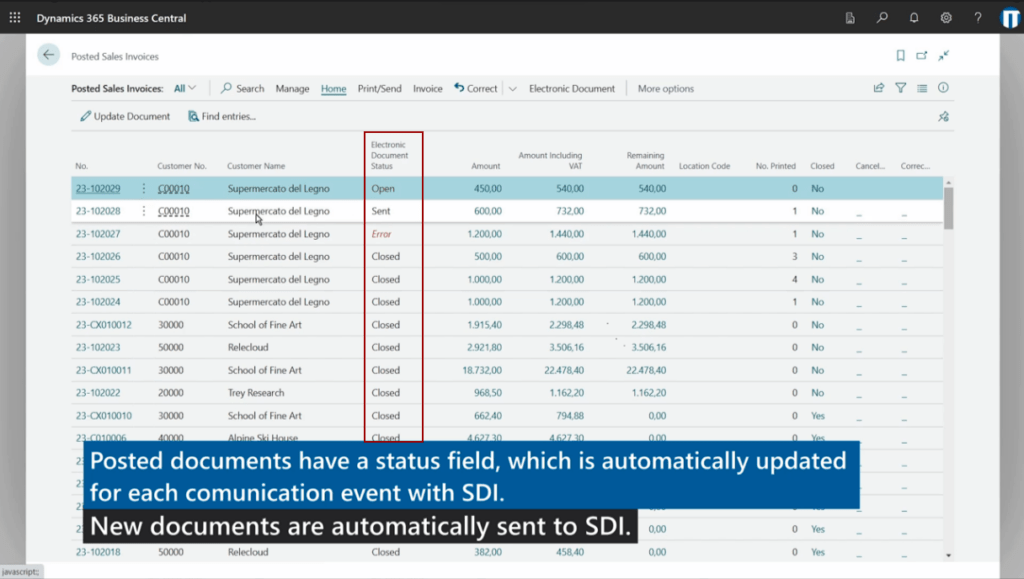Image resolution: width=1024 pixels, height=579 pixels.
Task: Collapse the page with the shrink arrows icon
Action: (943, 55)
